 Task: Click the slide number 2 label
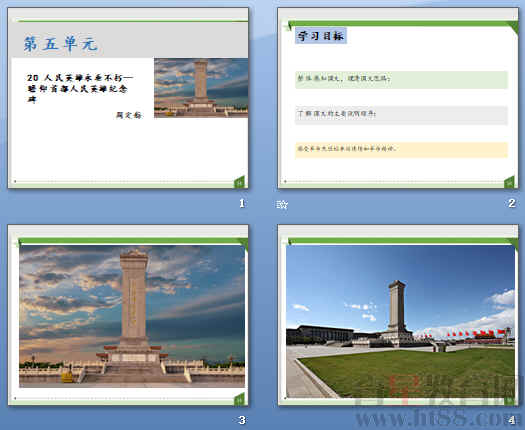click(512, 203)
